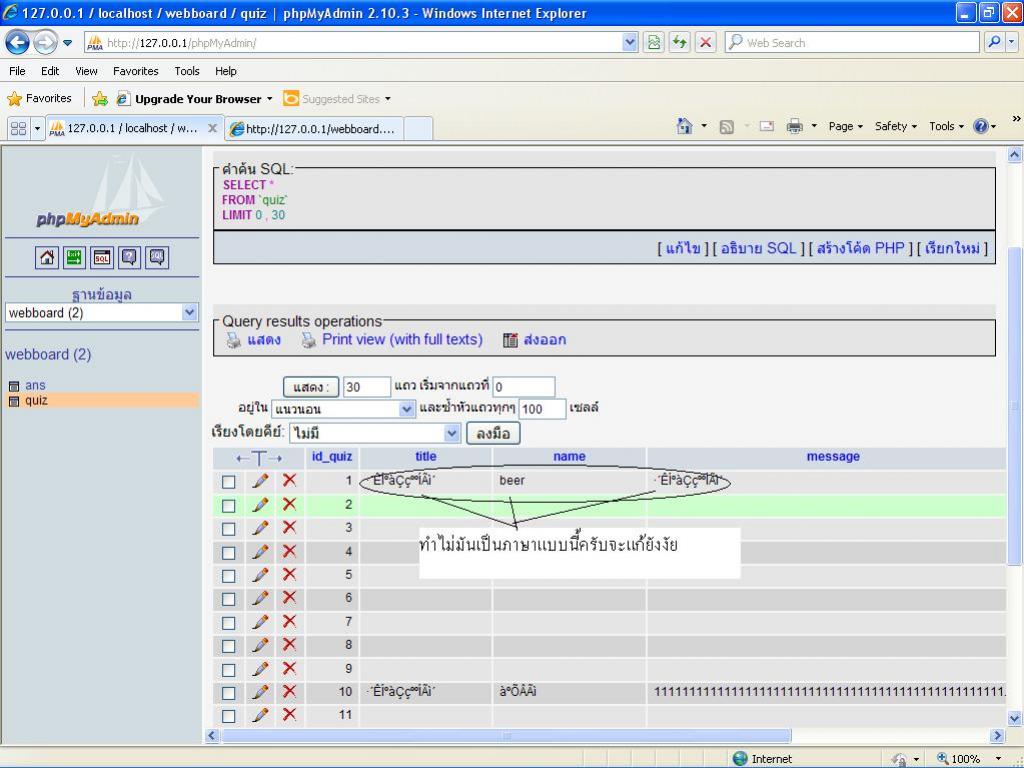Click the ลงมือ Go button
The image size is (1024, 768).
point(493,433)
